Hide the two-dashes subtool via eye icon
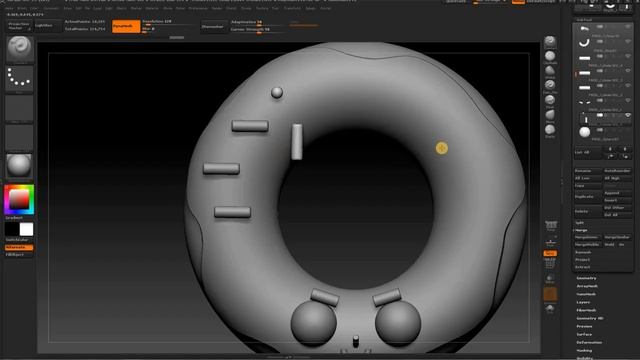The height and width of the screenshot is (360, 640). [628, 100]
